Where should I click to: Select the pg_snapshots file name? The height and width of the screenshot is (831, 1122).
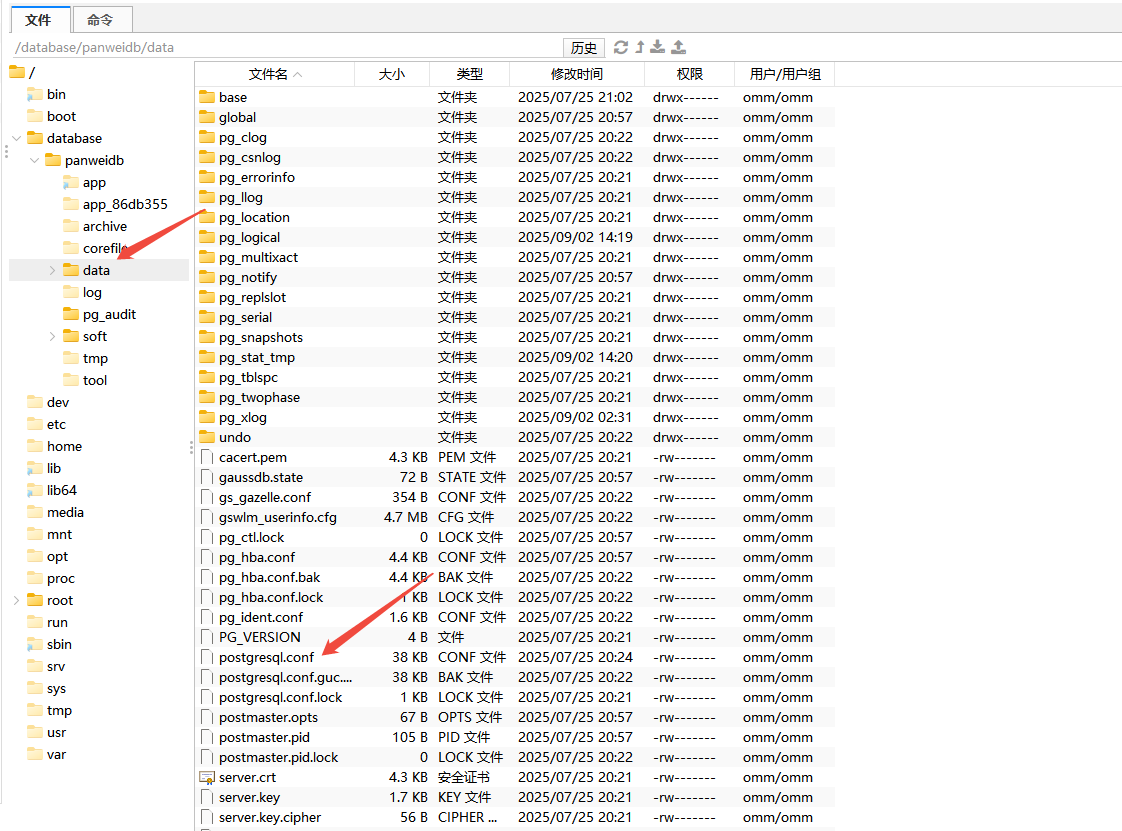261,338
